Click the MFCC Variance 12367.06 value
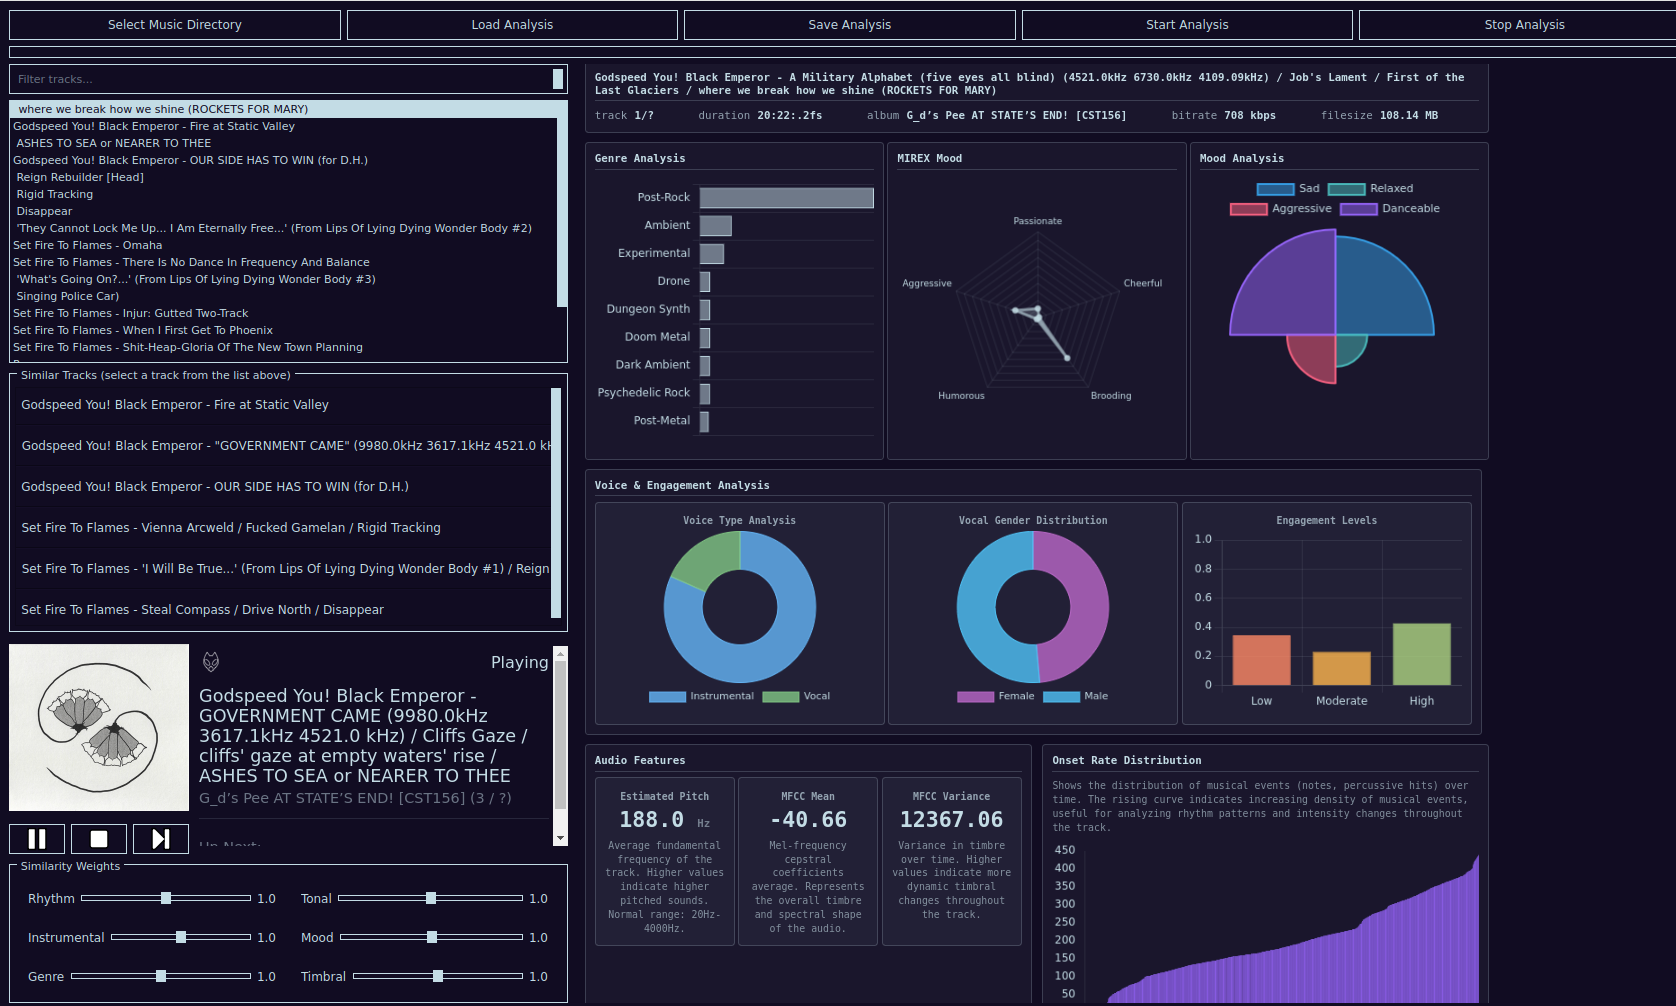Image resolution: width=1676 pixels, height=1006 pixels. click(951, 820)
